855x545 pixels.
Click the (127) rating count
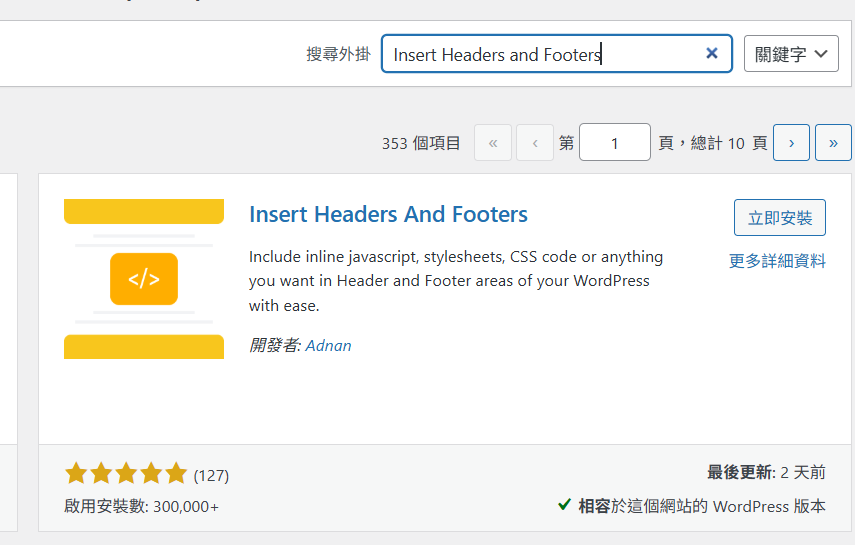coord(211,475)
